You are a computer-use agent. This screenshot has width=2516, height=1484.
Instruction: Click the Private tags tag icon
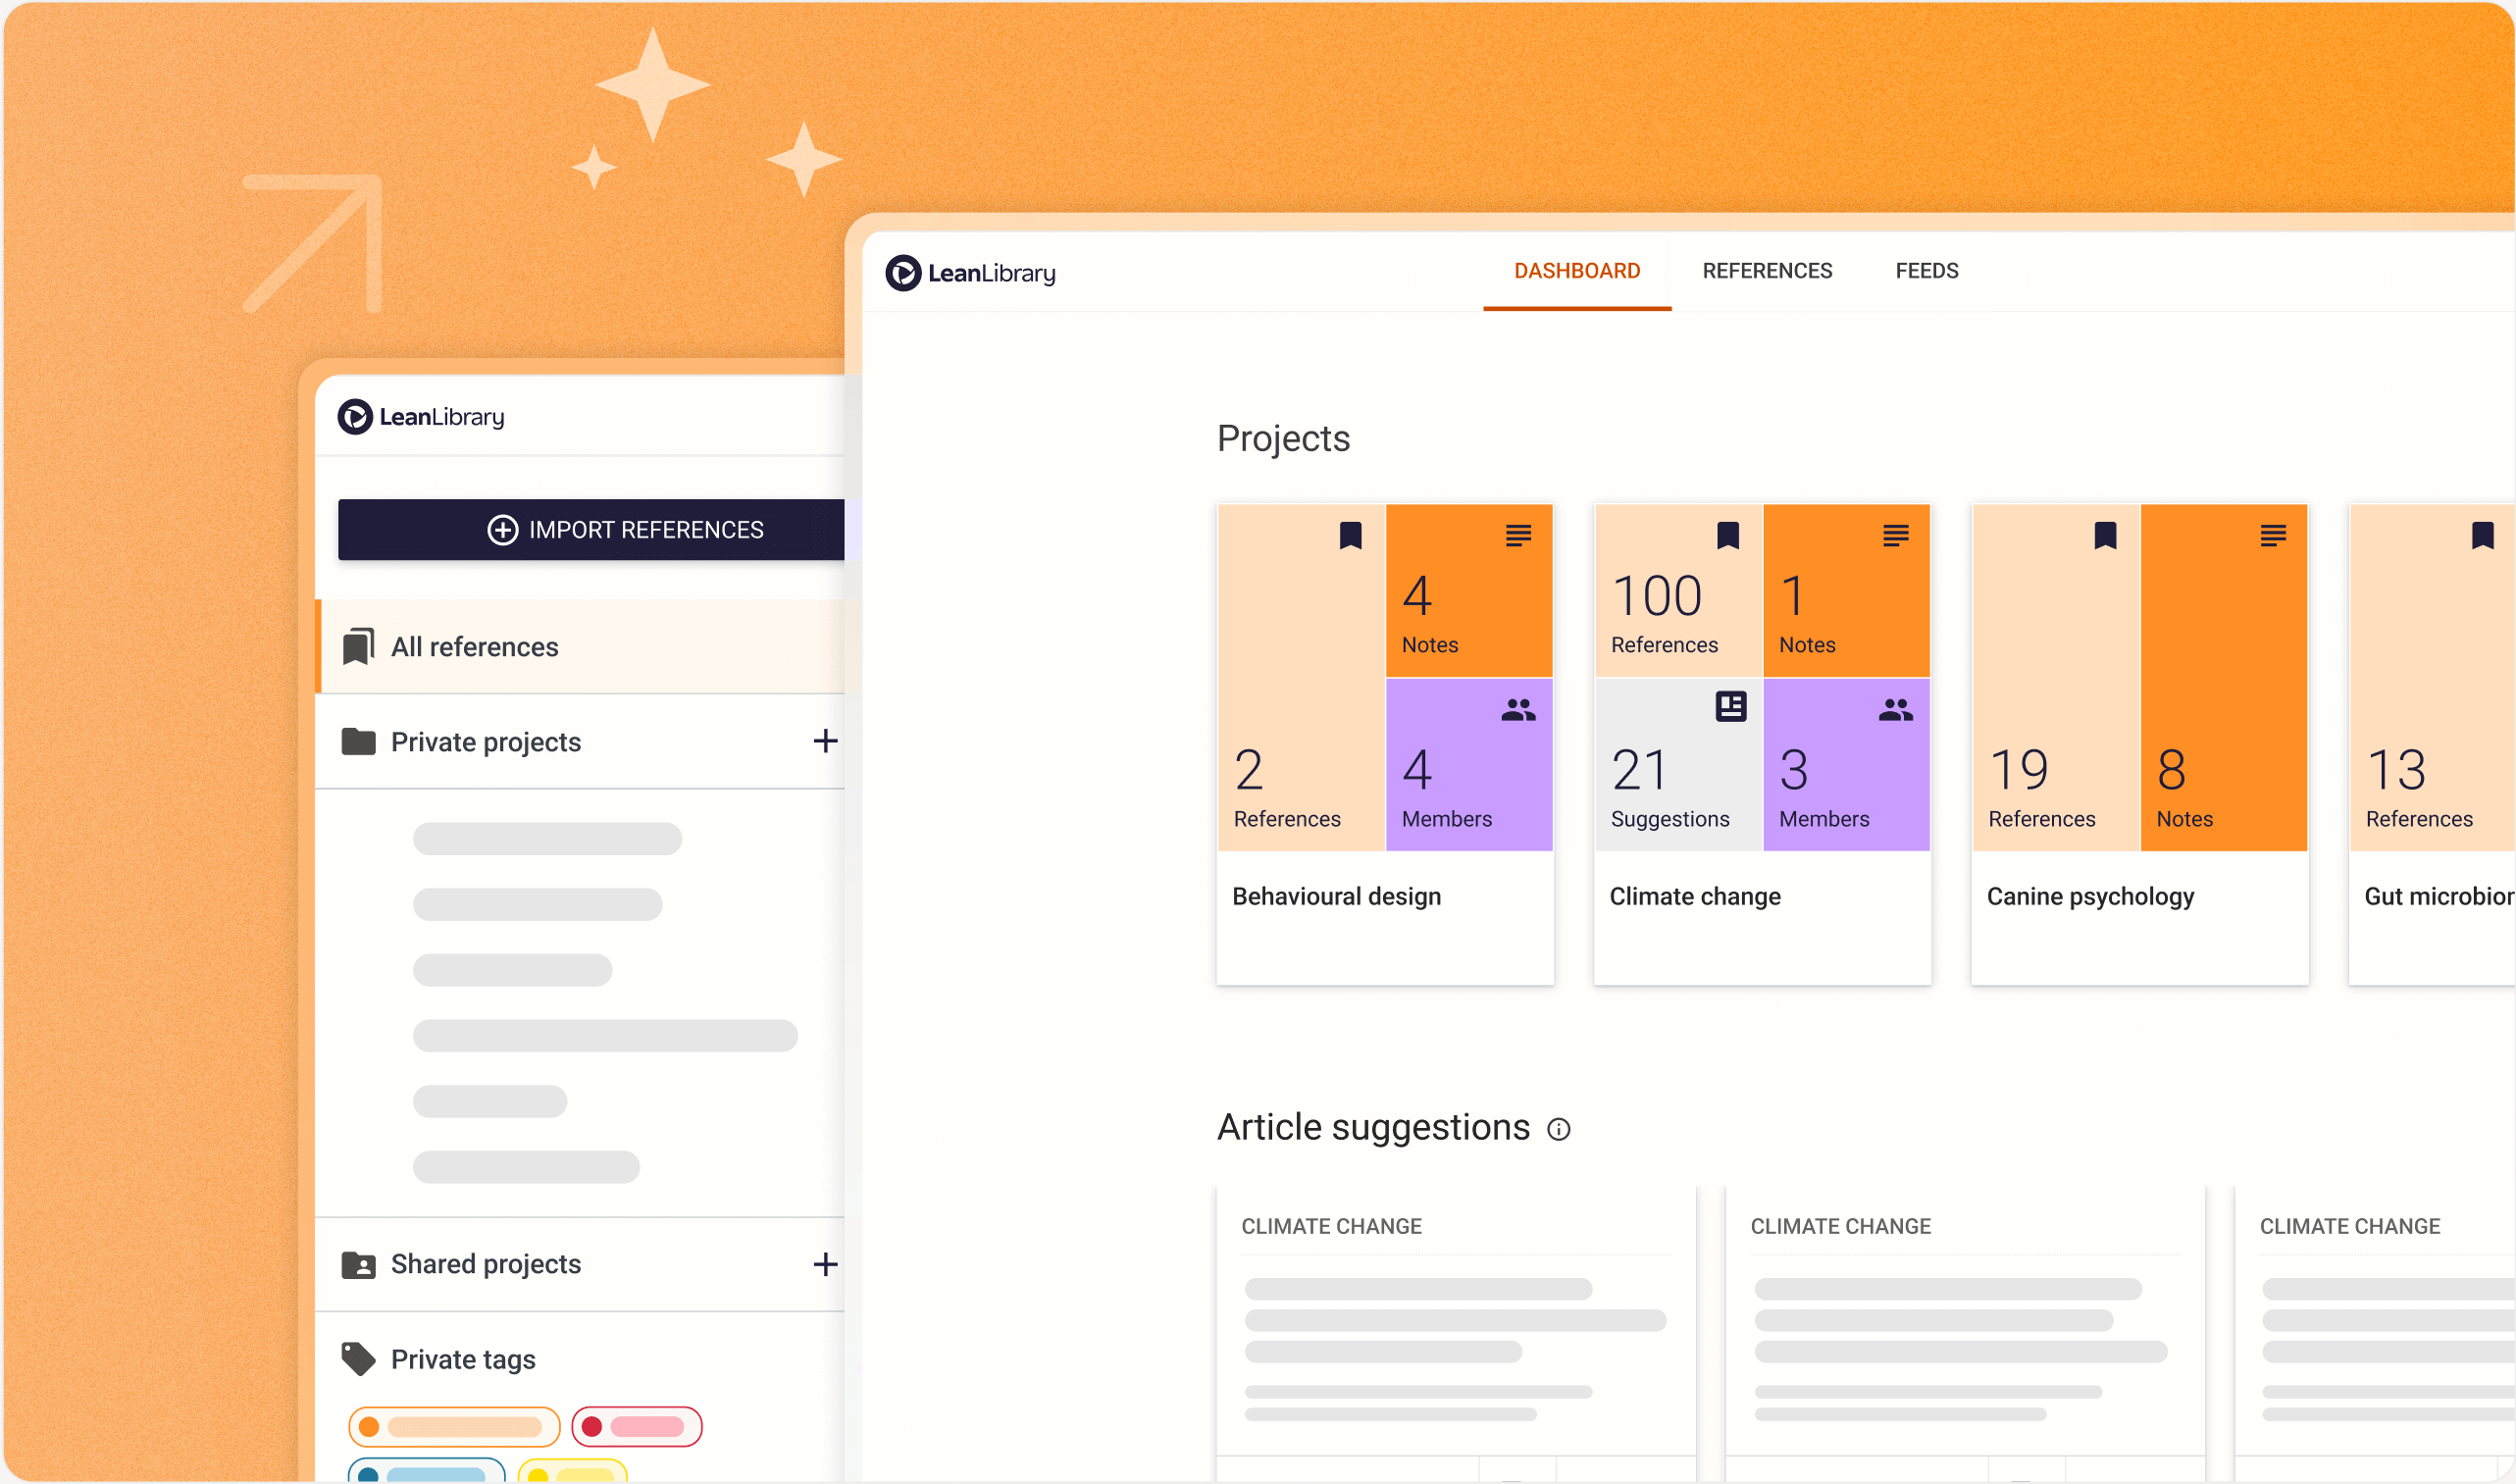click(358, 1359)
